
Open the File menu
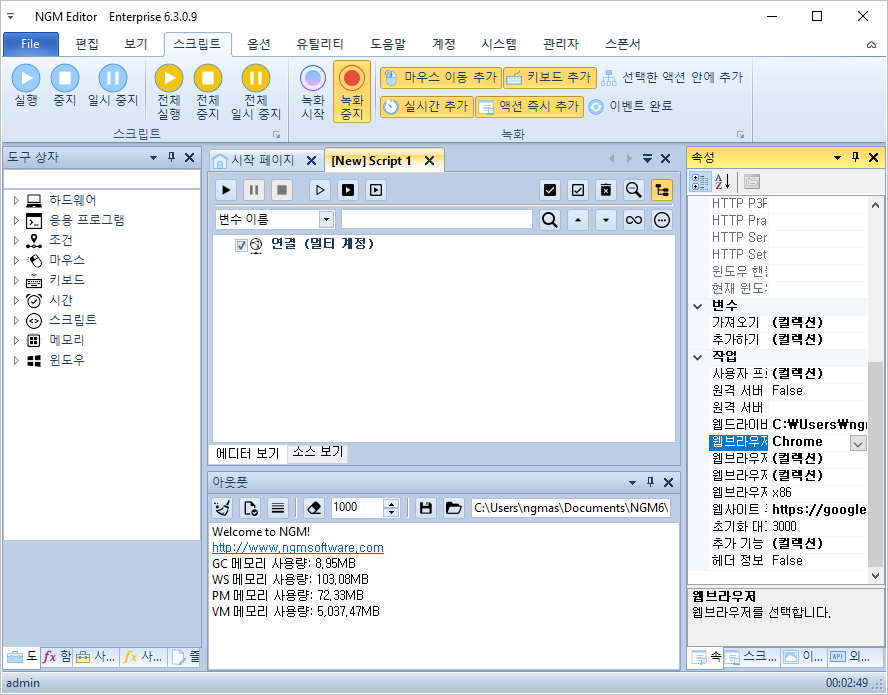(31, 44)
